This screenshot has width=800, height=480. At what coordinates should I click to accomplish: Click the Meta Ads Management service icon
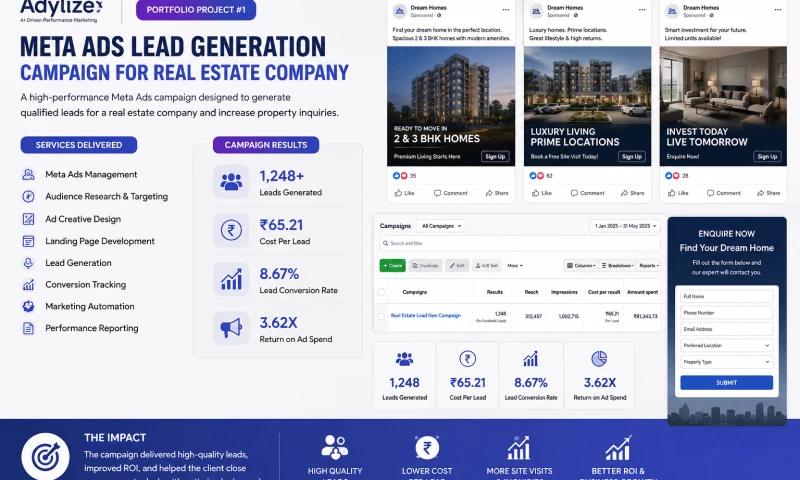(29, 174)
